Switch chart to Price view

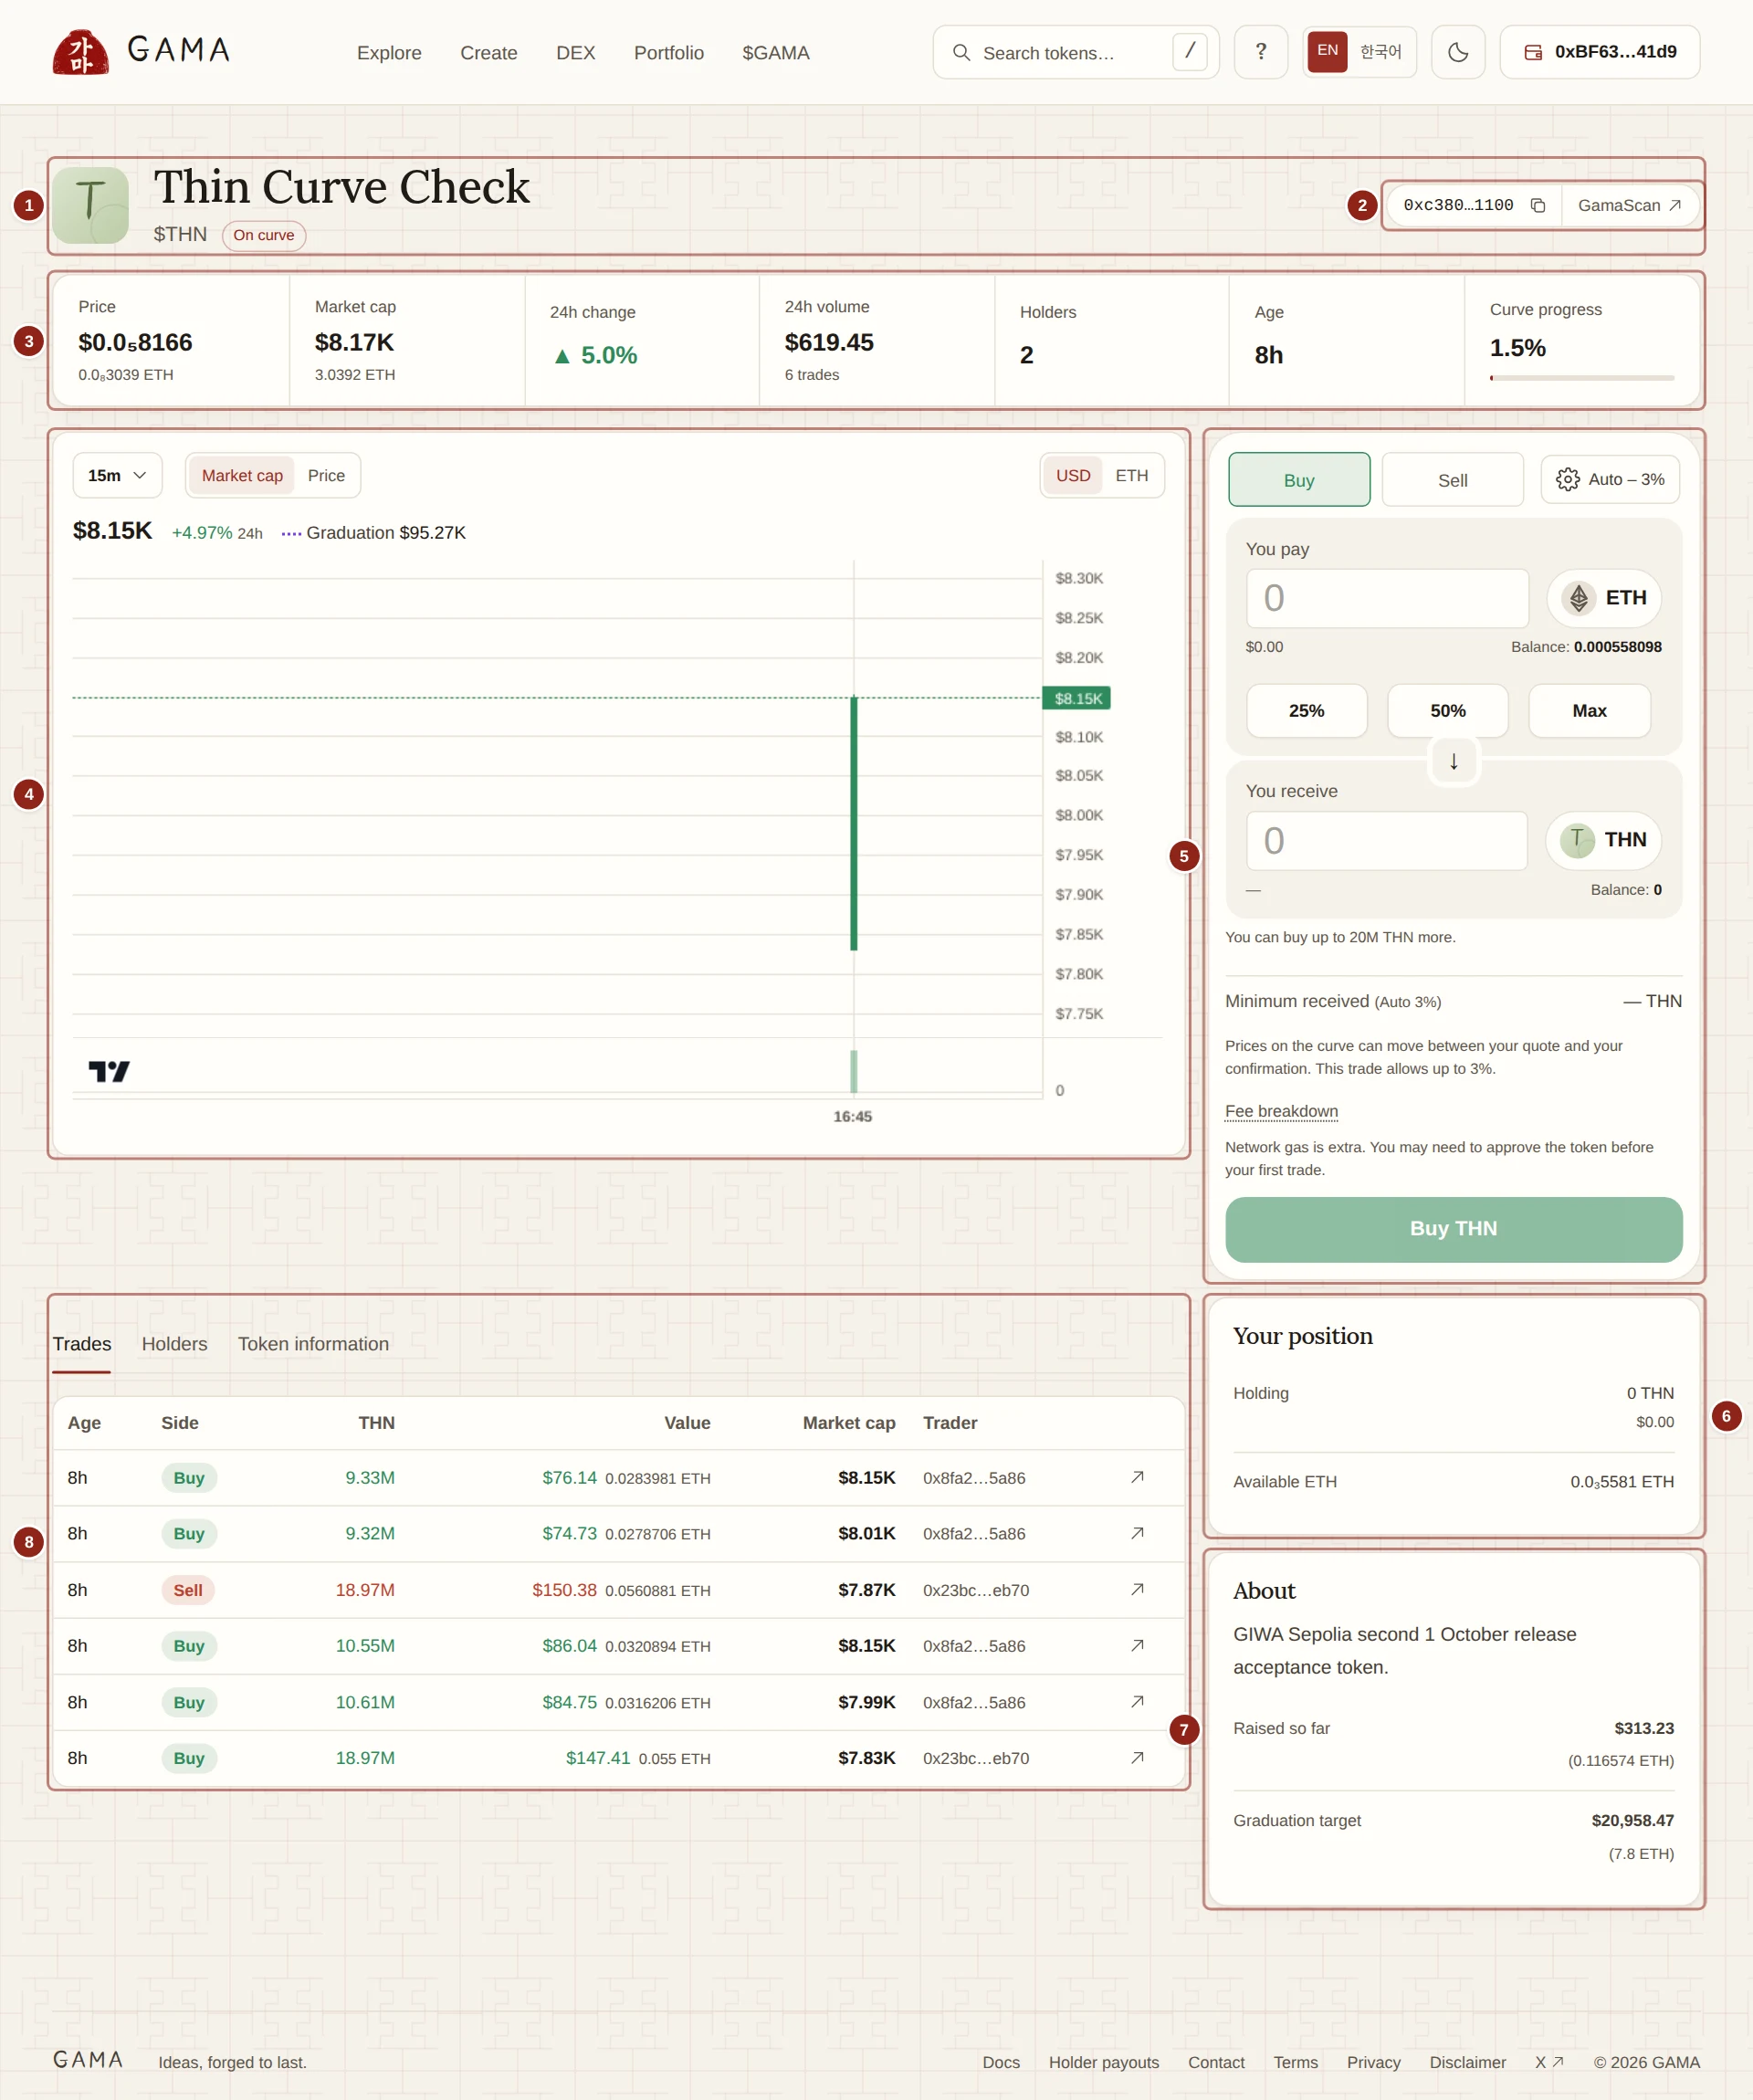click(326, 475)
